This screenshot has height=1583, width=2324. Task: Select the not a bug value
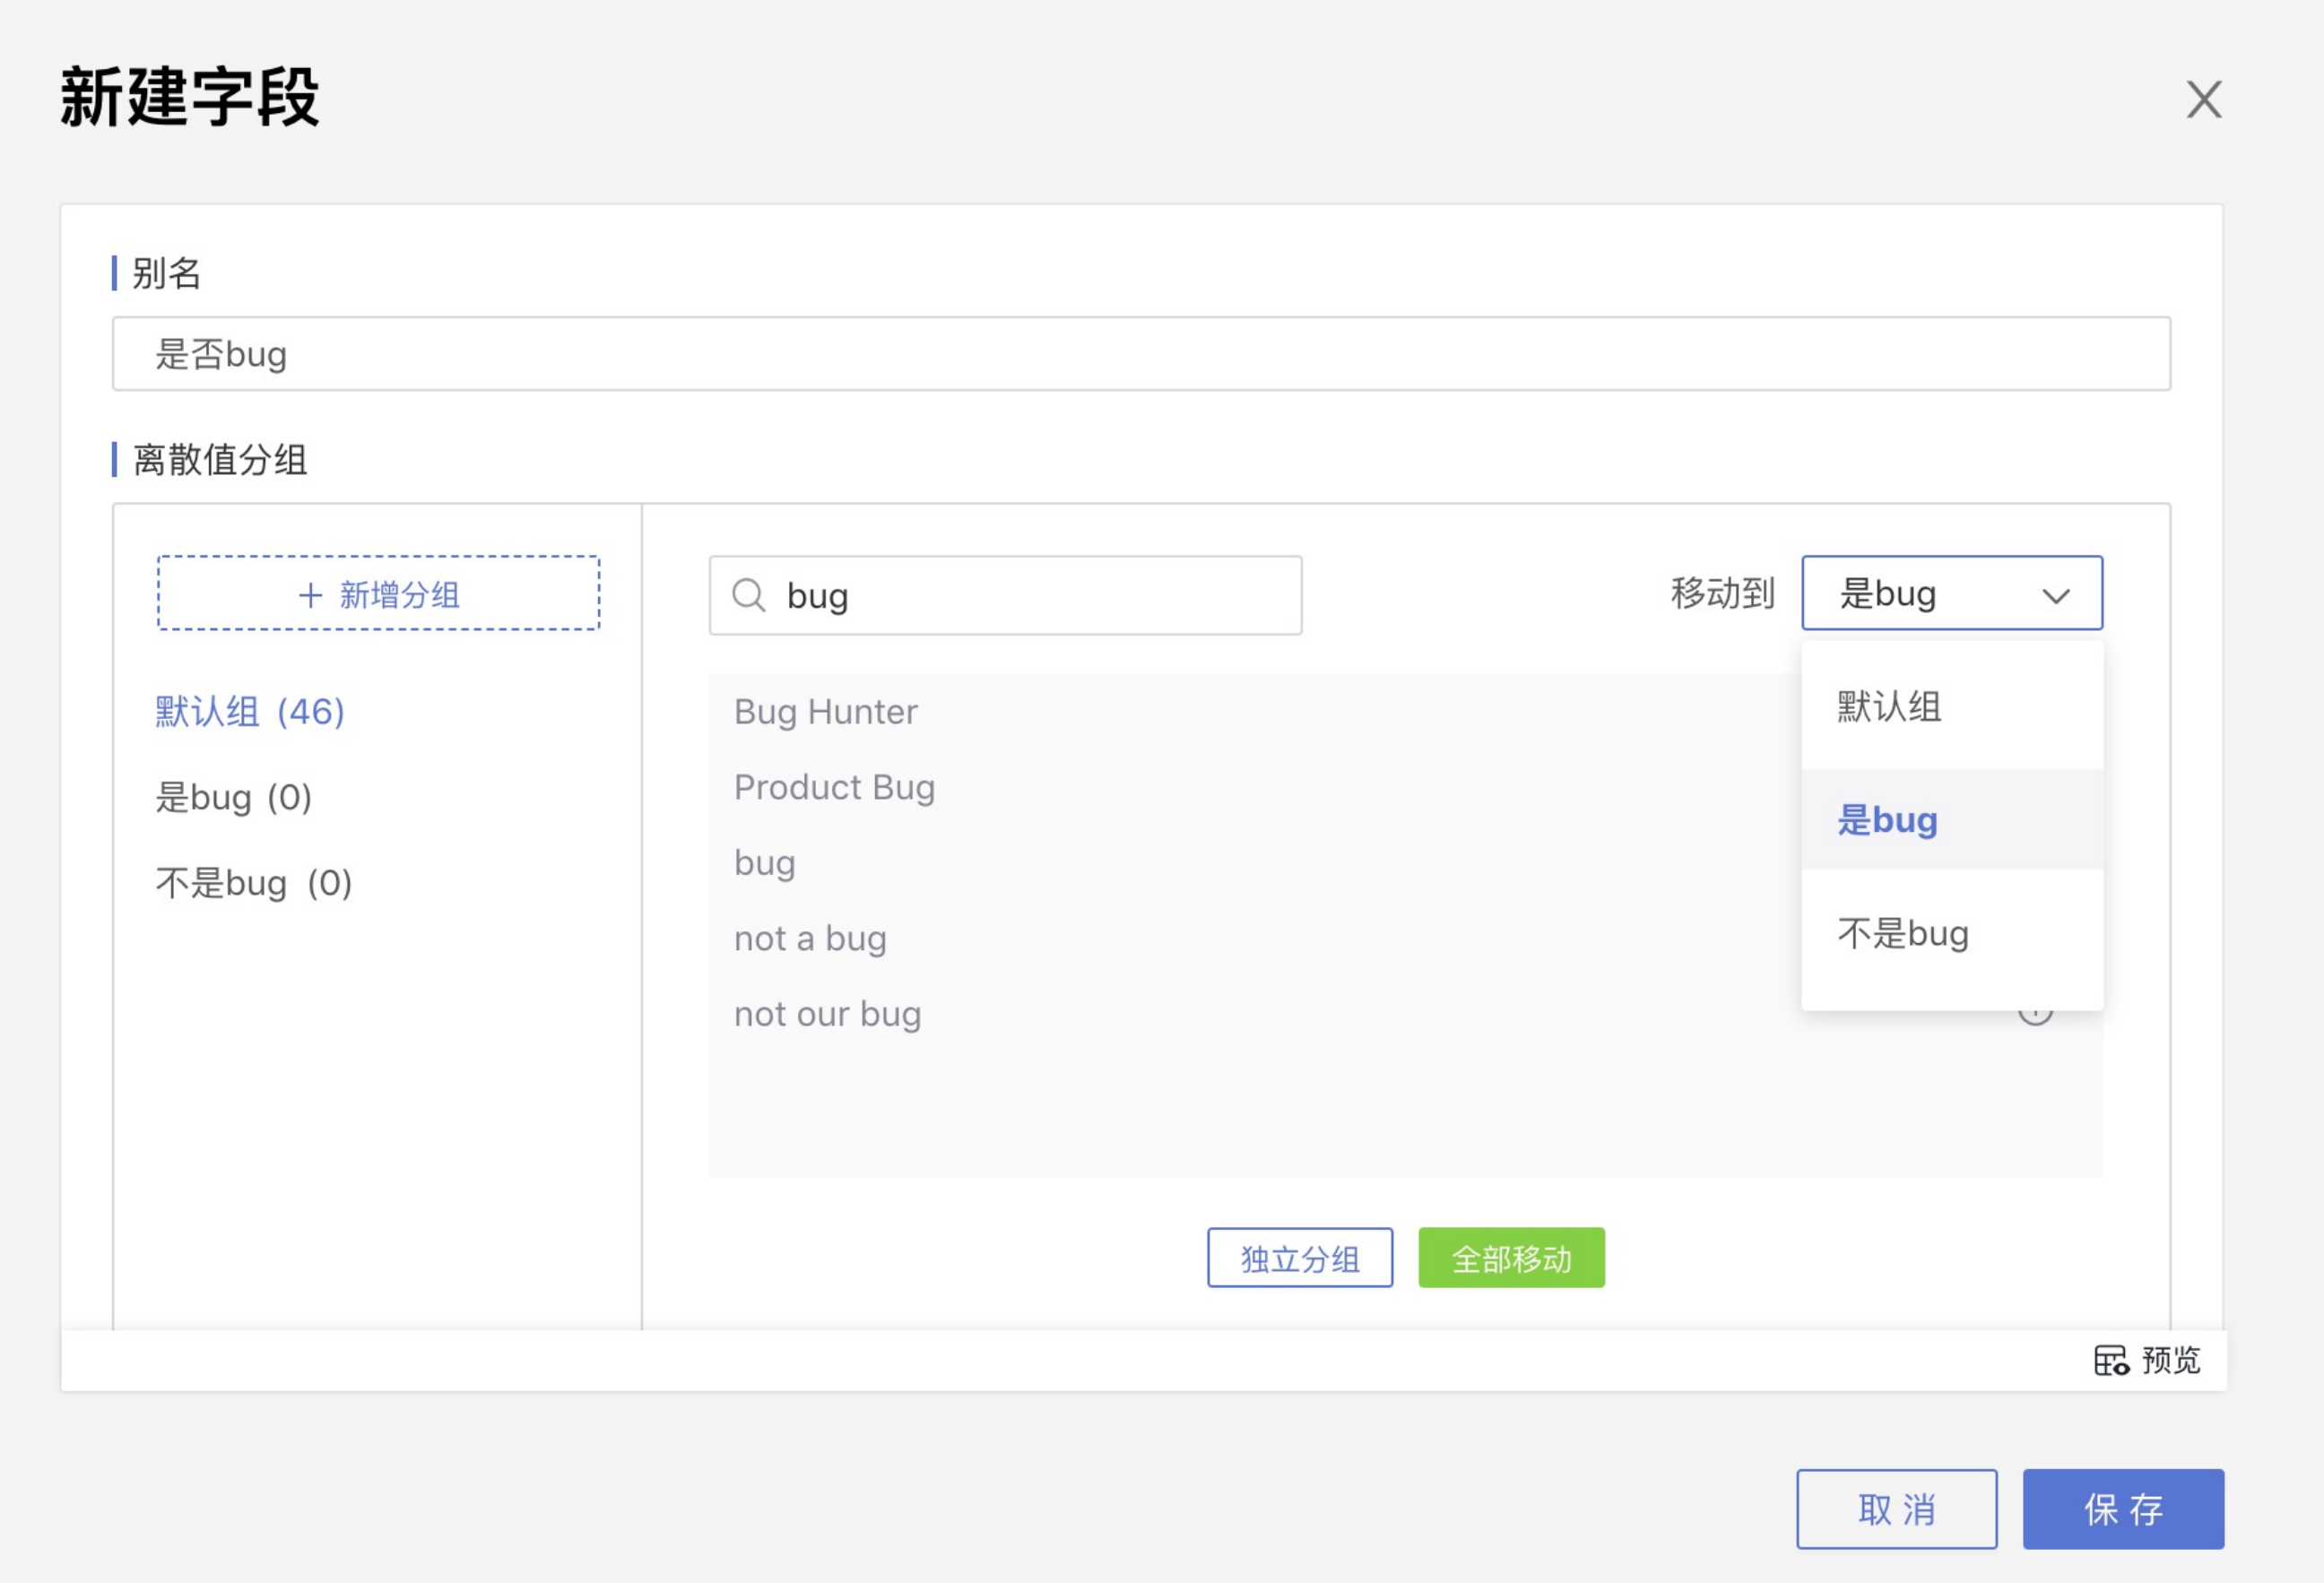click(x=810, y=939)
